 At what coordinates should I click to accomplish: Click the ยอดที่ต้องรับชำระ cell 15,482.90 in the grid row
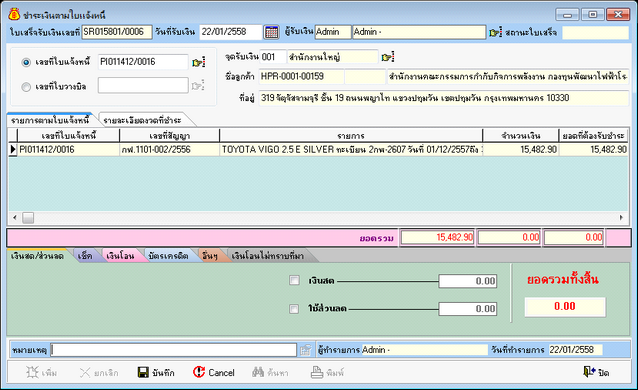pyautogui.click(x=593, y=149)
